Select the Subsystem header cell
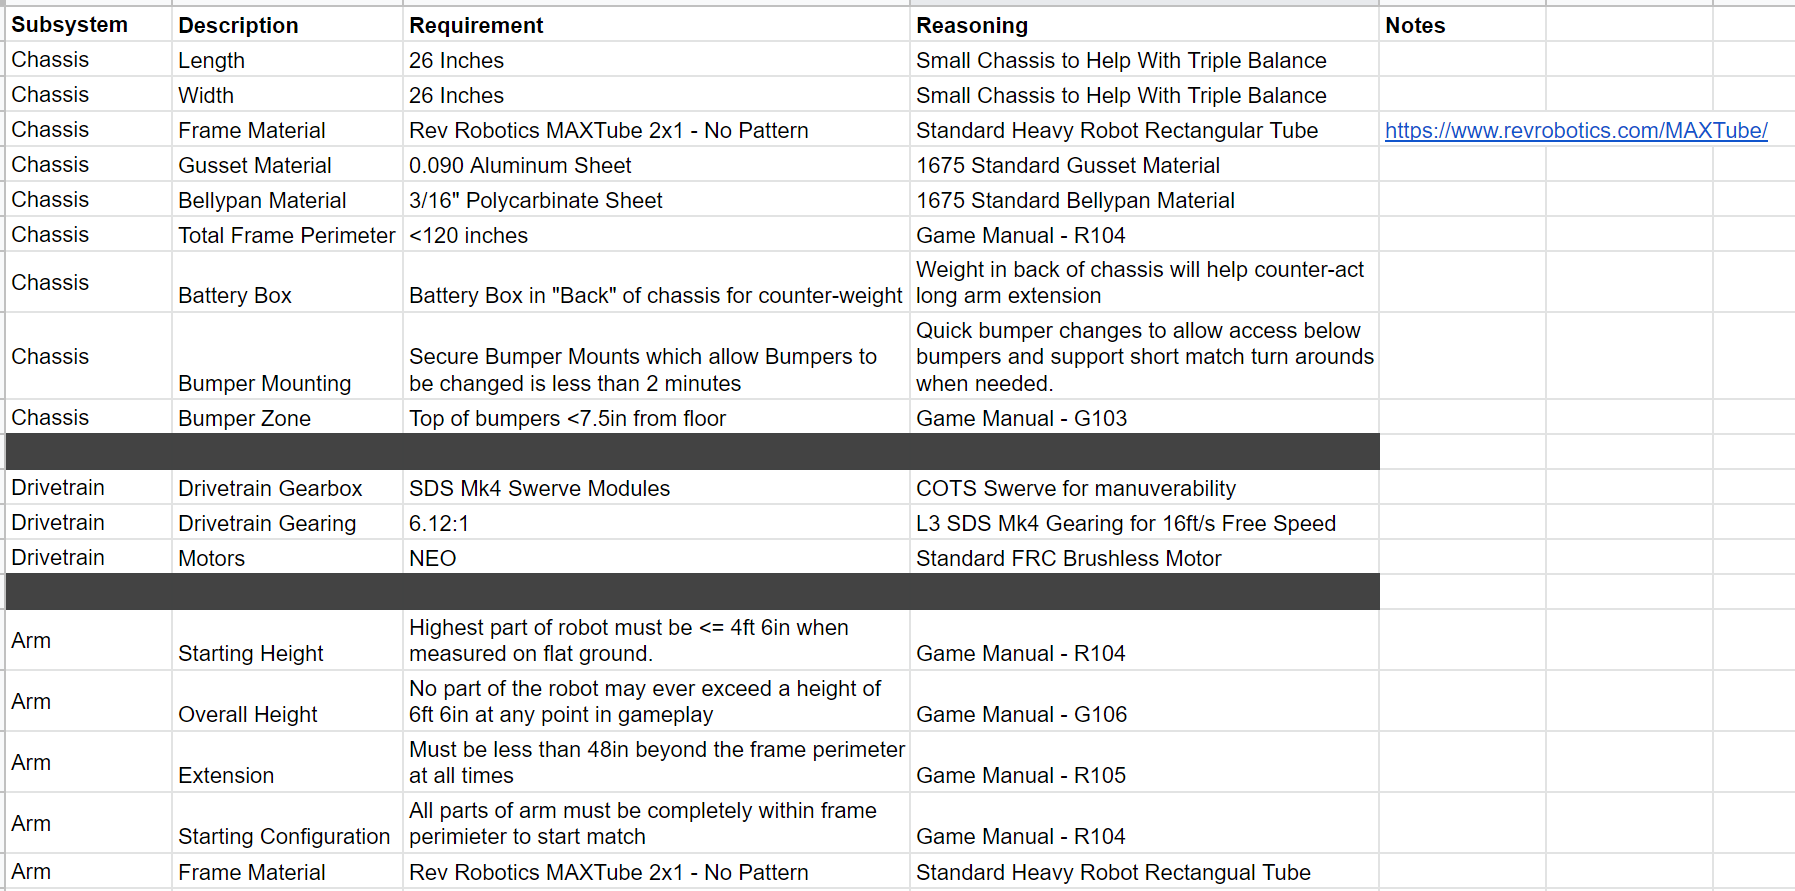Image resolution: width=1795 pixels, height=891 pixels. (89, 25)
